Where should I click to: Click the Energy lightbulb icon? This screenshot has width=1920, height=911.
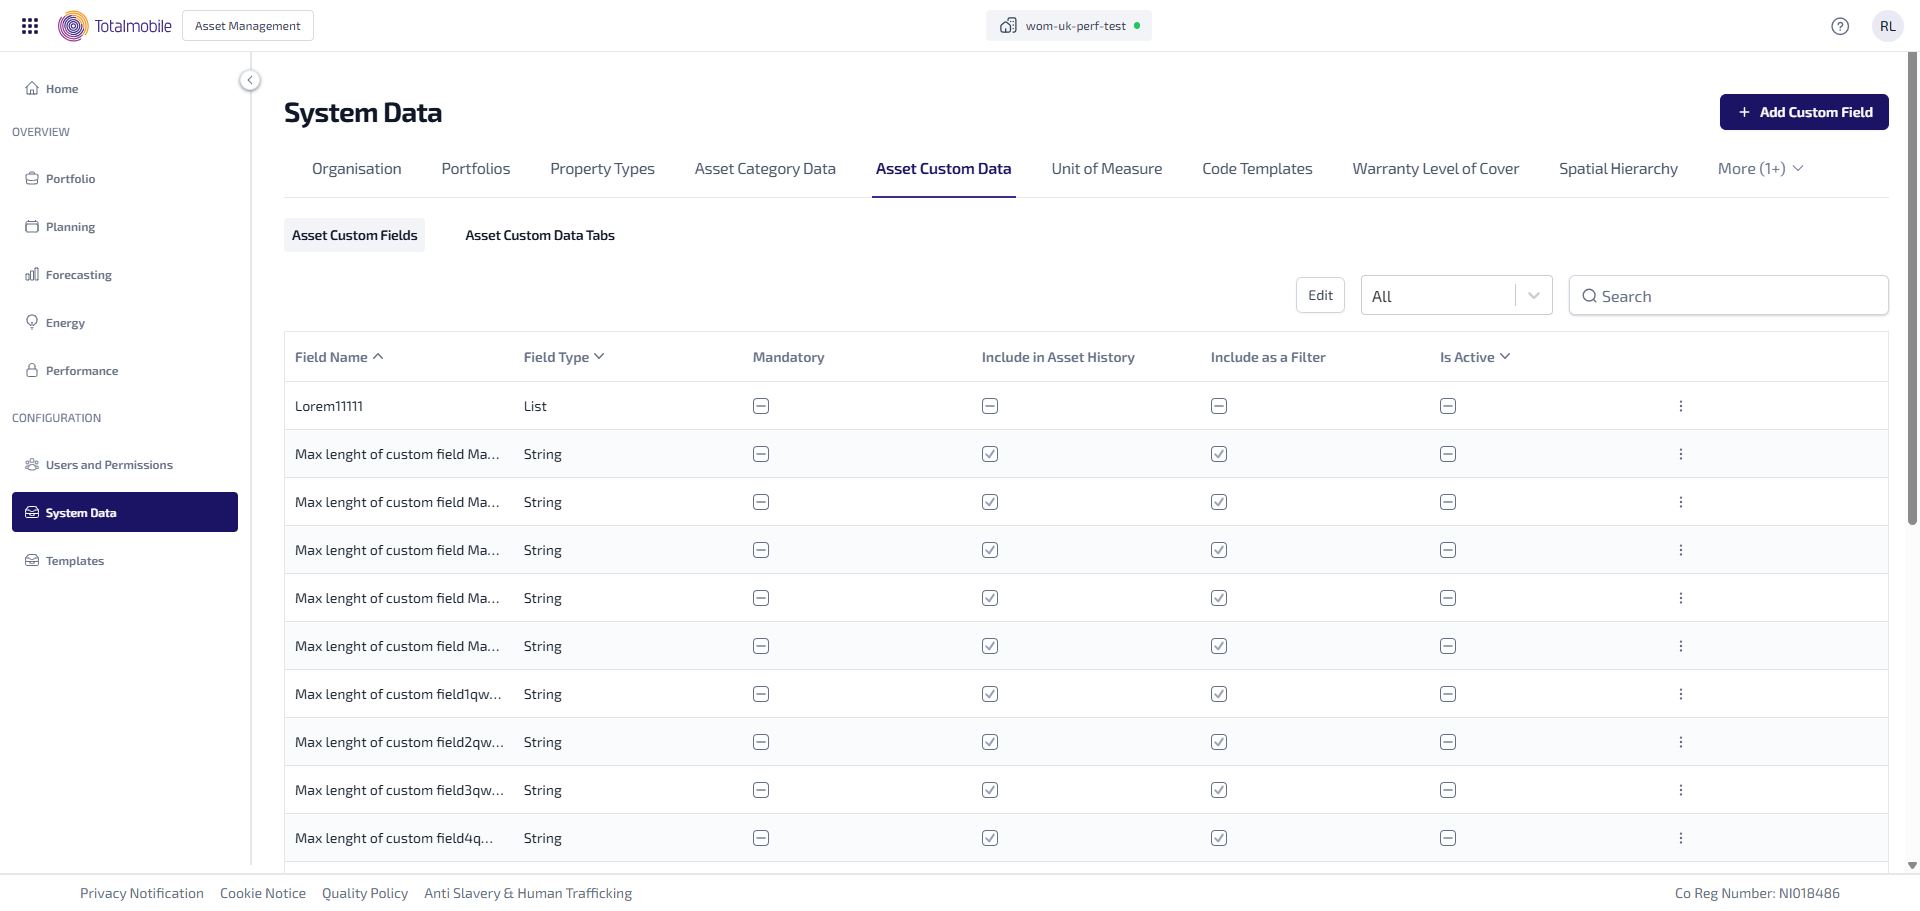tap(32, 322)
